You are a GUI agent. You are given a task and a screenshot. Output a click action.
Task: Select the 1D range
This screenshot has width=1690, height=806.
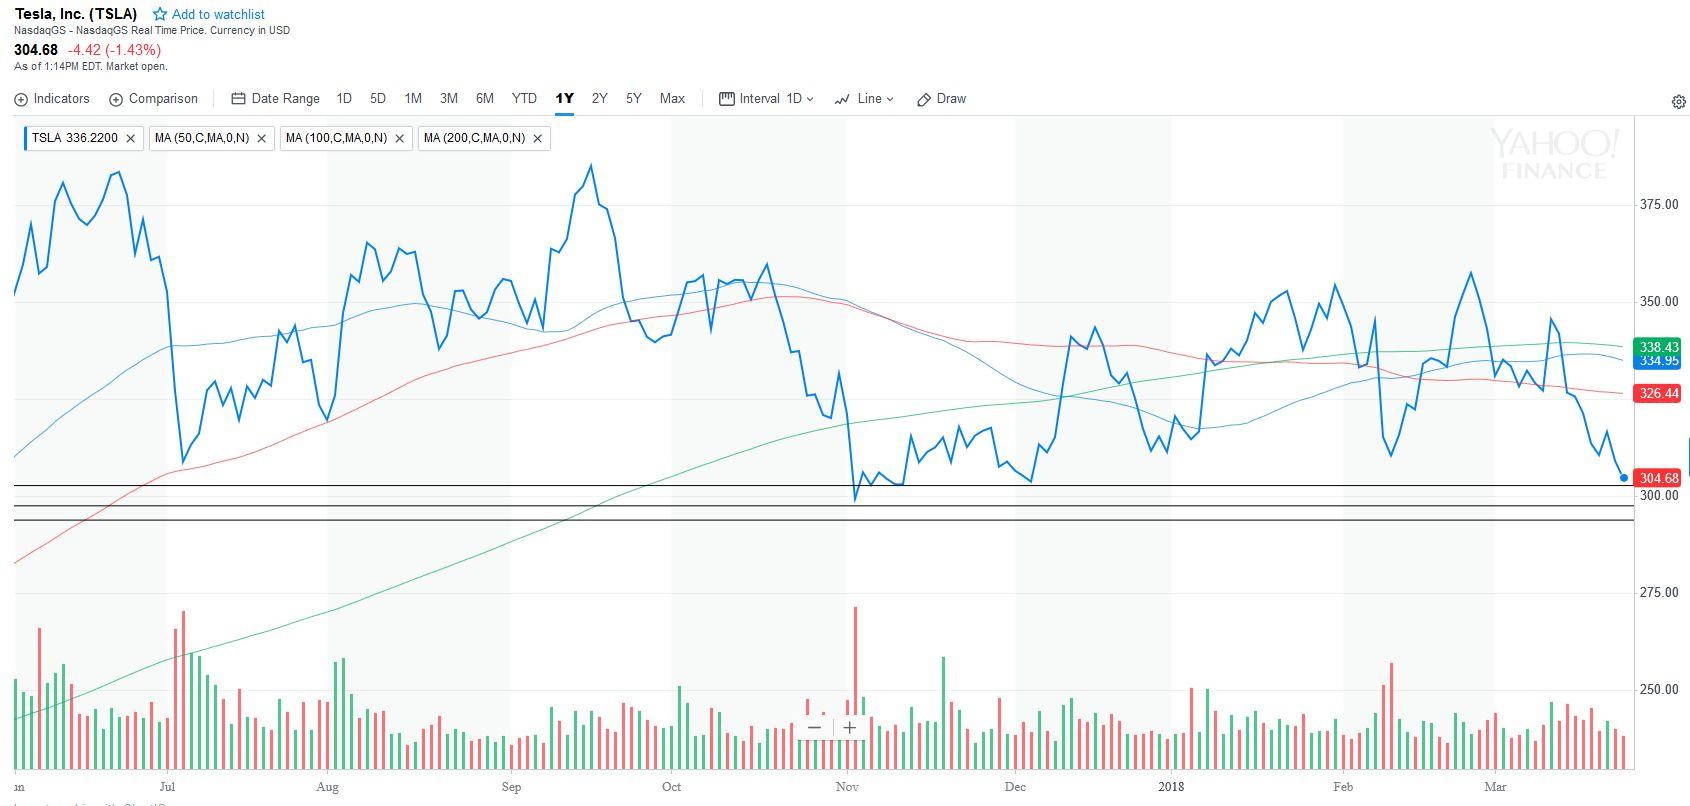(344, 99)
